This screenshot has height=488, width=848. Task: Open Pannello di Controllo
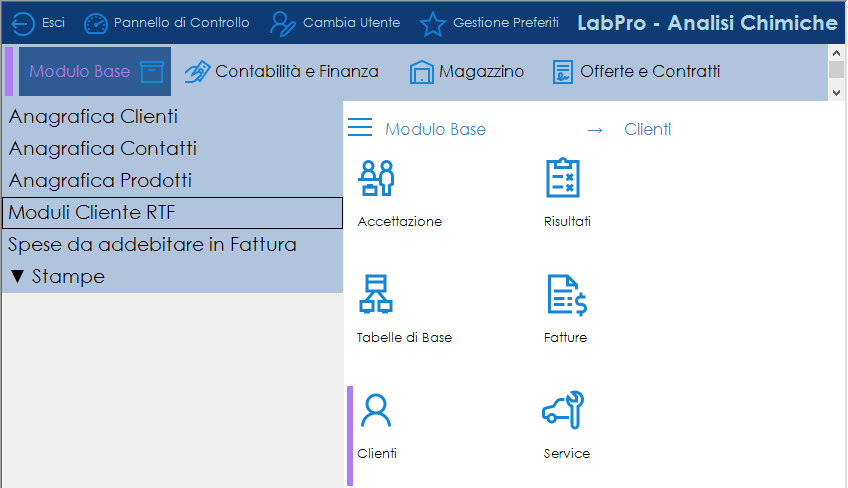(182, 23)
